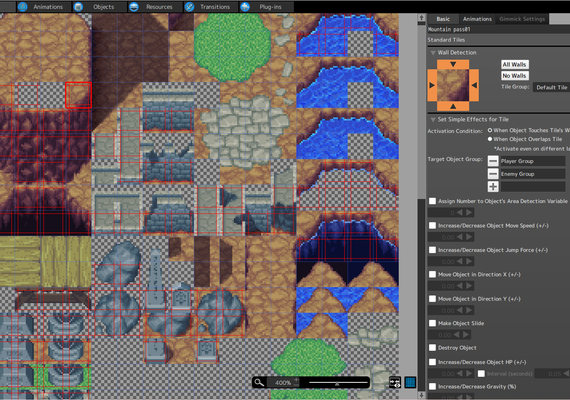Select When Object Overlaps Tile option

[490, 139]
